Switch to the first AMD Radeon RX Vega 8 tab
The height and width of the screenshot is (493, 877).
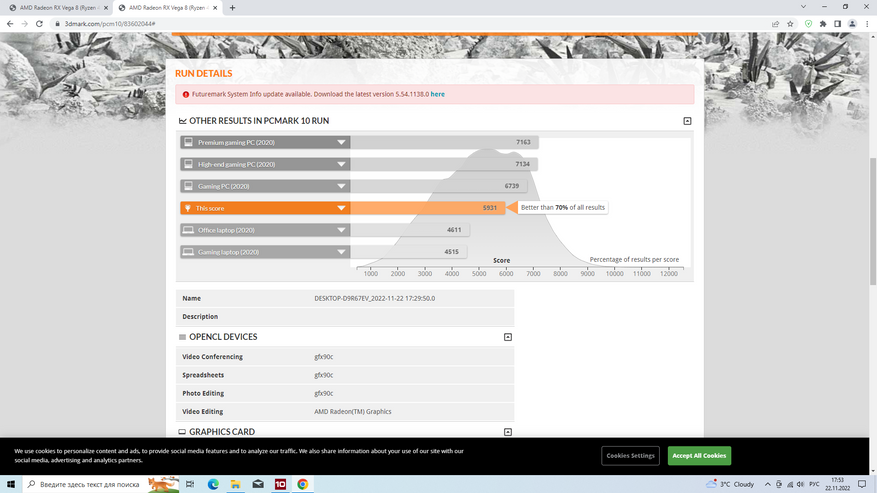click(x=56, y=8)
